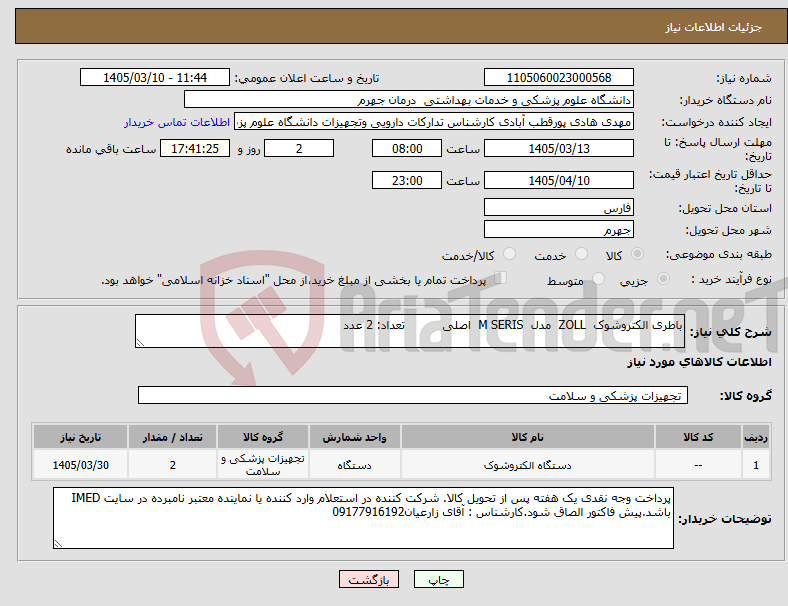The height and width of the screenshot is (606, 788).
Task: Click the delivery city field جهرم
Action: click(x=559, y=229)
